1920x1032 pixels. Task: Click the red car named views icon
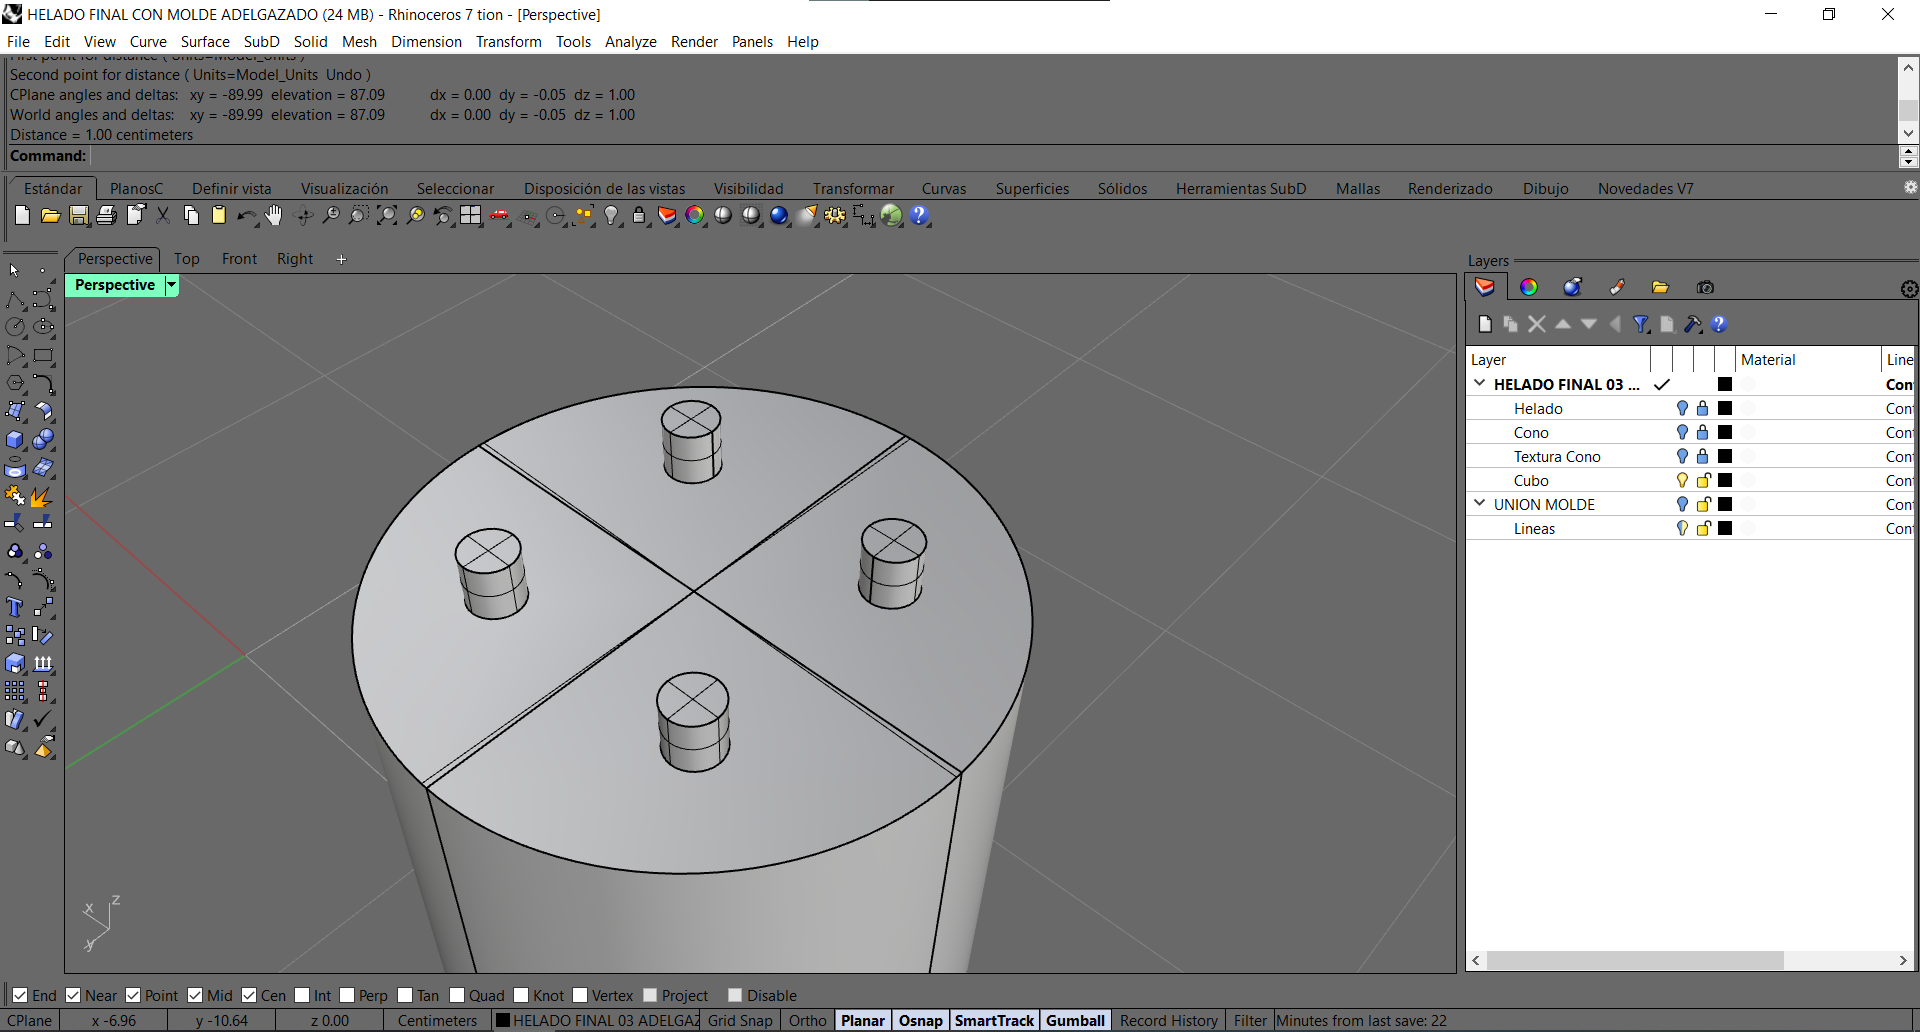499,215
